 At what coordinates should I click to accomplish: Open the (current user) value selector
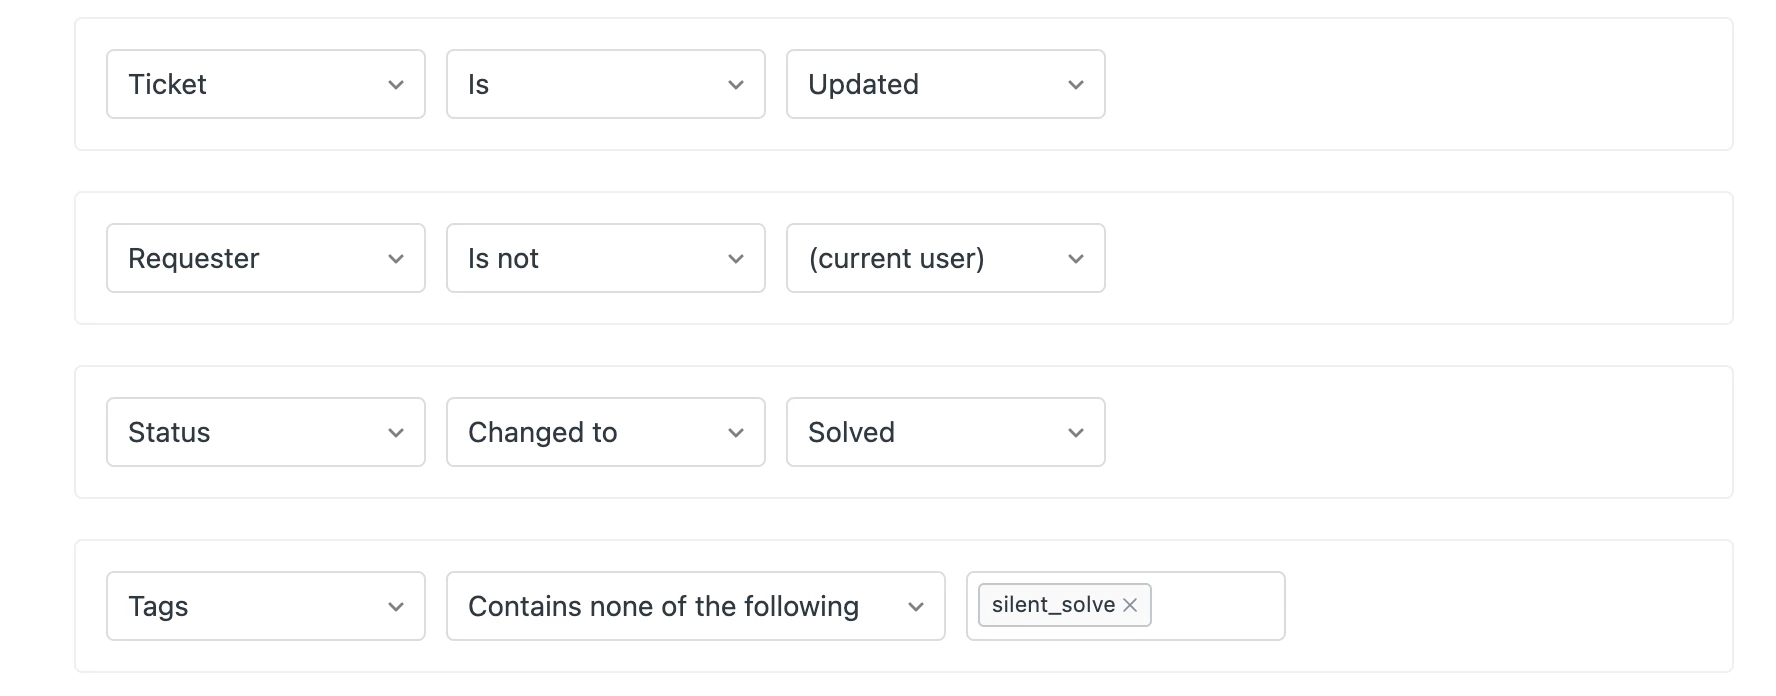[945, 258]
